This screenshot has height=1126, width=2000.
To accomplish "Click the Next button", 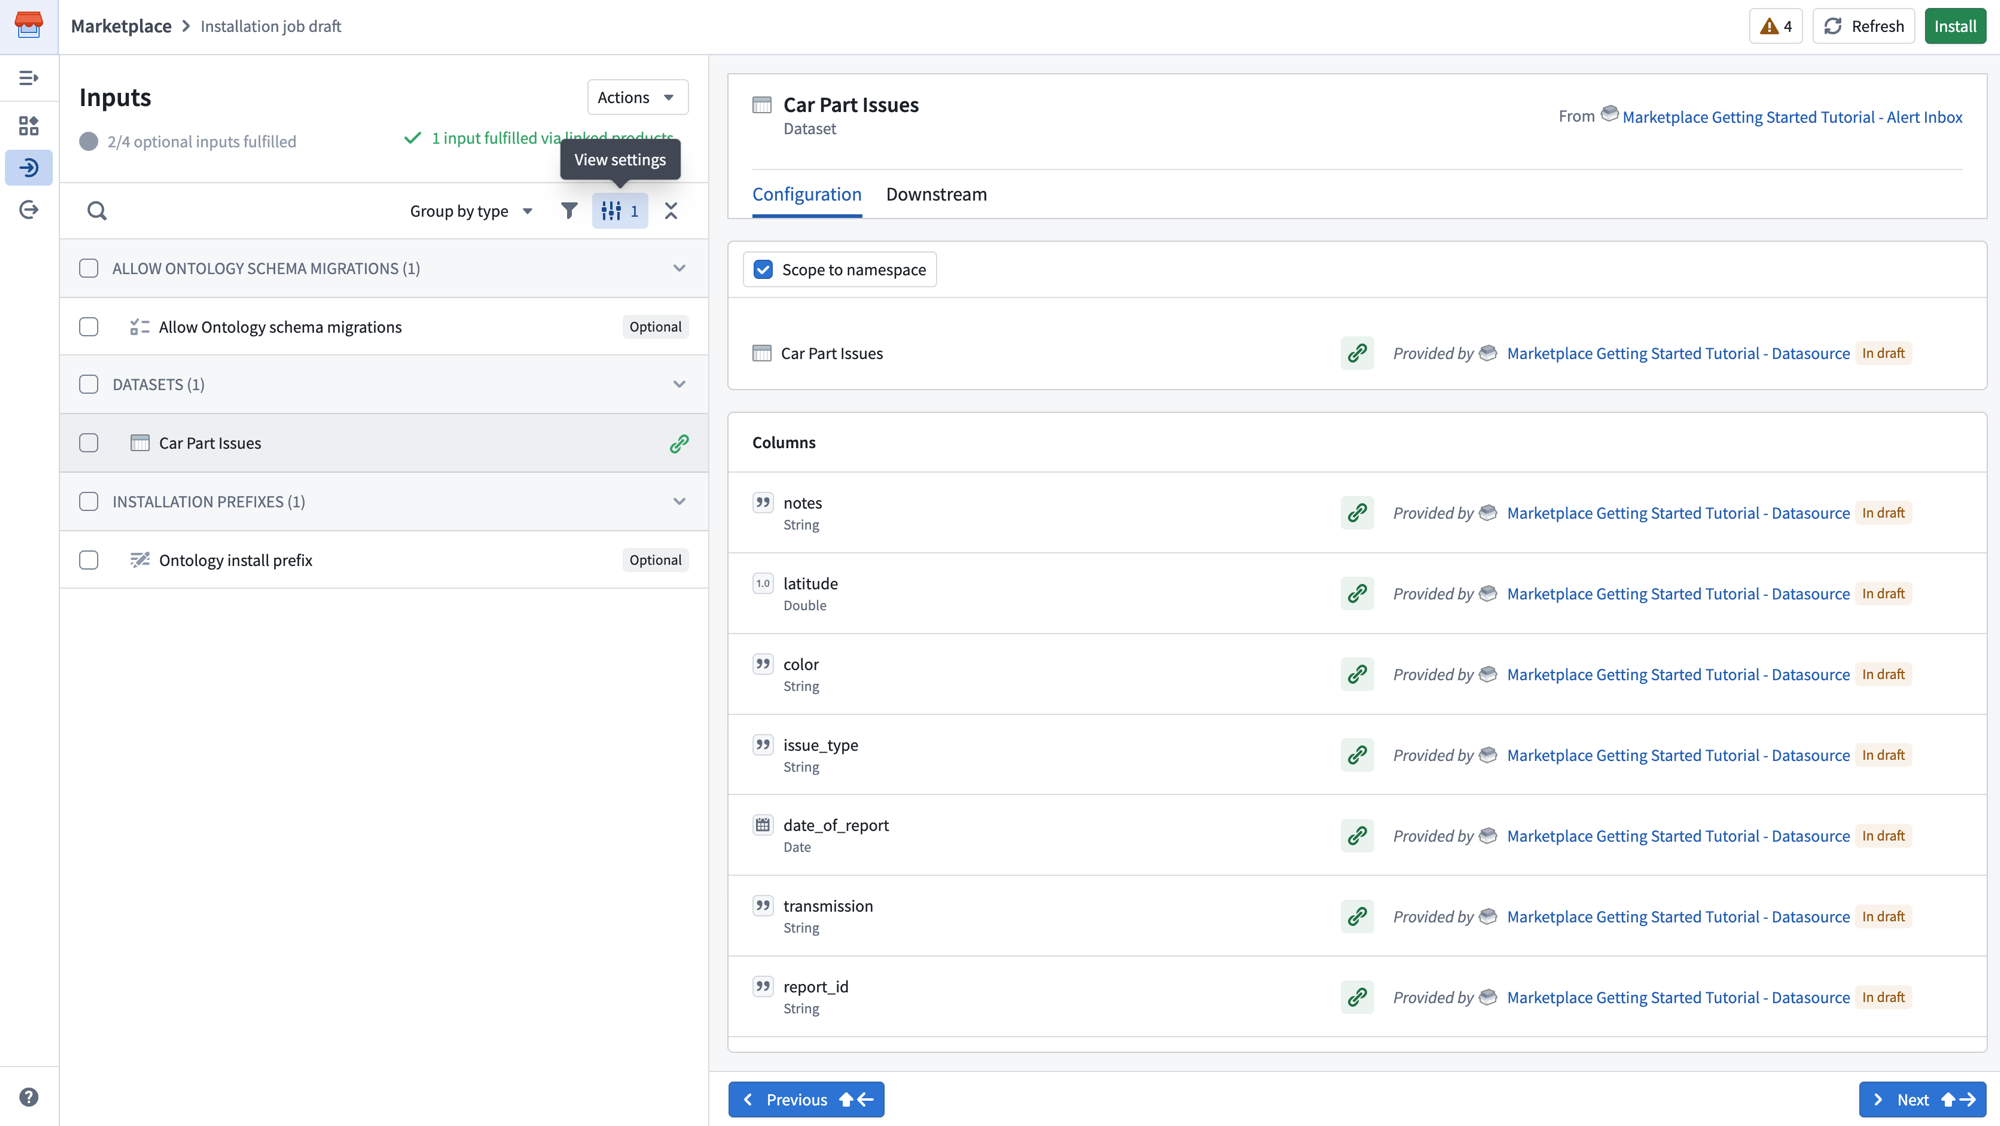I will [x=1922, y=1100].
